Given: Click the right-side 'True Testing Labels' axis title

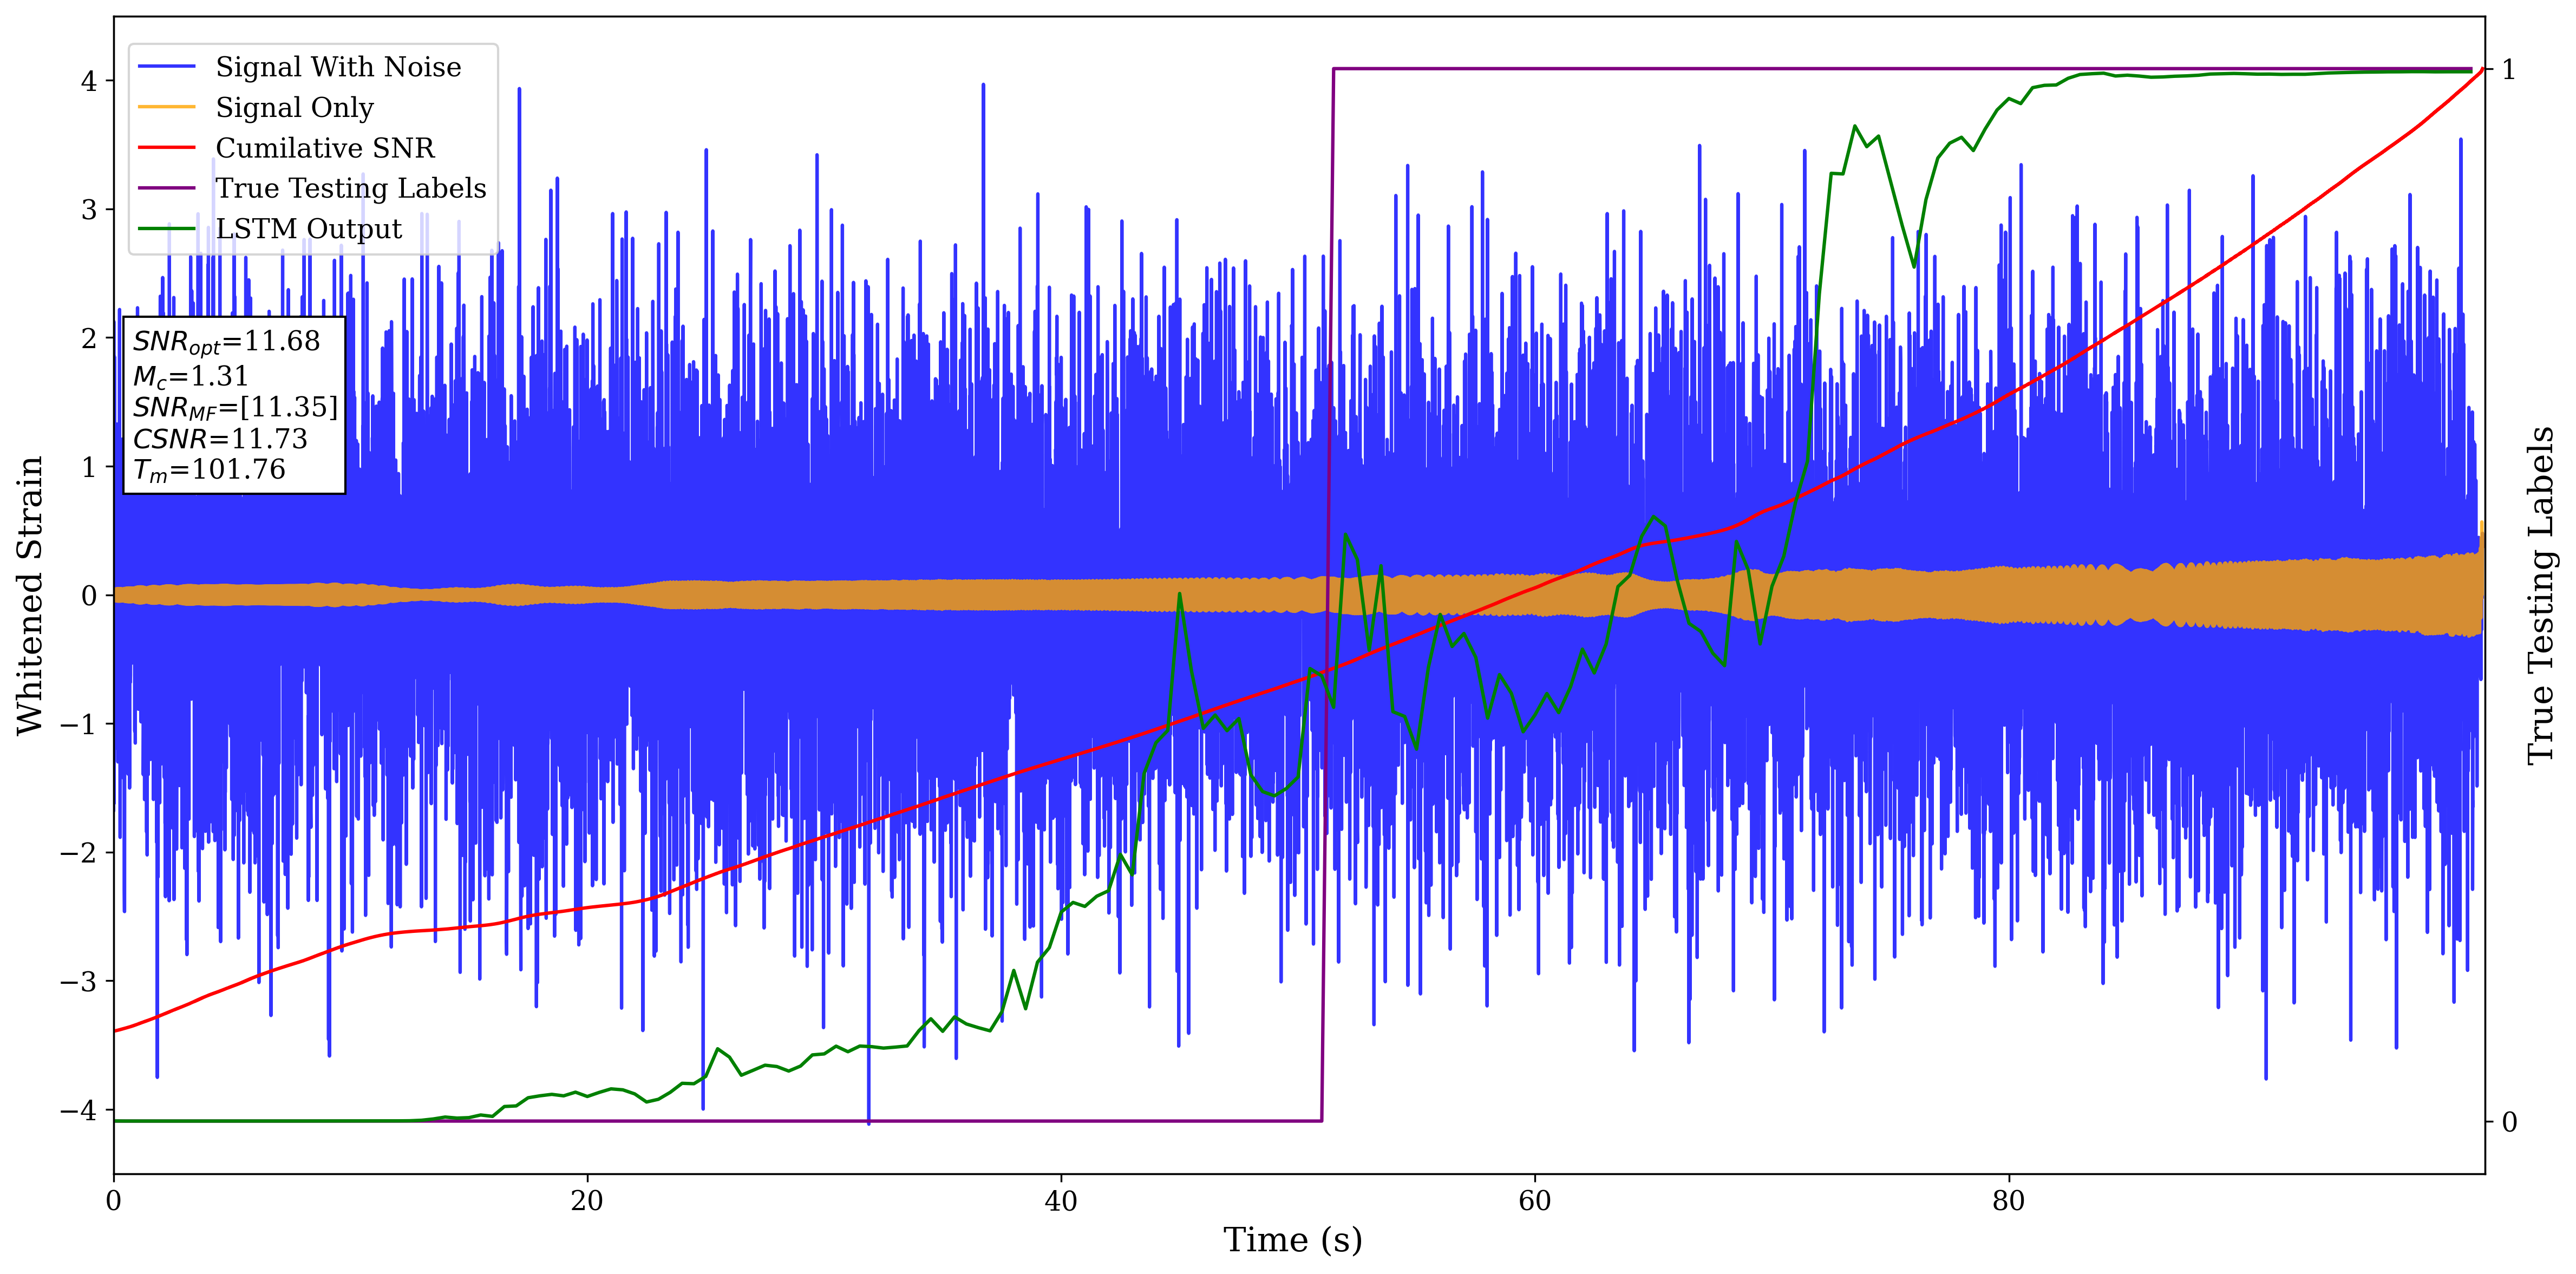Looking at the screenshot, I should [x=2541, y=595].
